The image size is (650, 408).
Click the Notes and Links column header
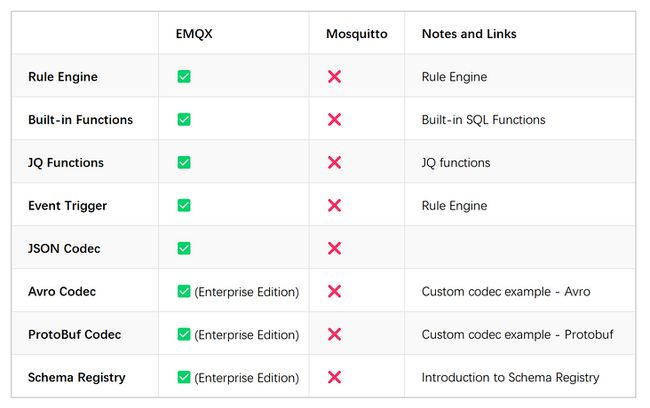coord(469,34)
